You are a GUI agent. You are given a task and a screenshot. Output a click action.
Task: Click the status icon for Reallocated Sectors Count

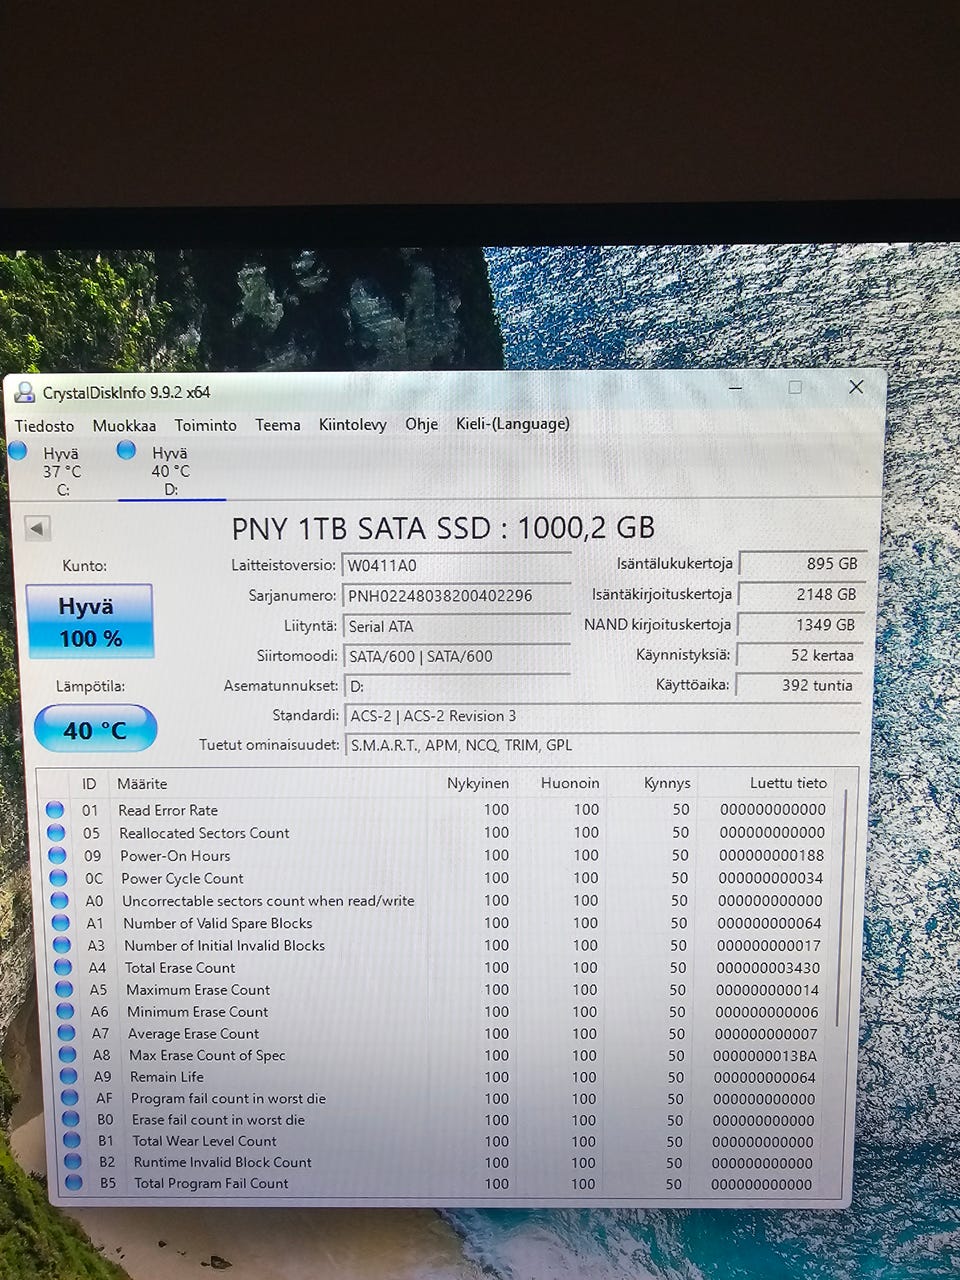point(56,833)
